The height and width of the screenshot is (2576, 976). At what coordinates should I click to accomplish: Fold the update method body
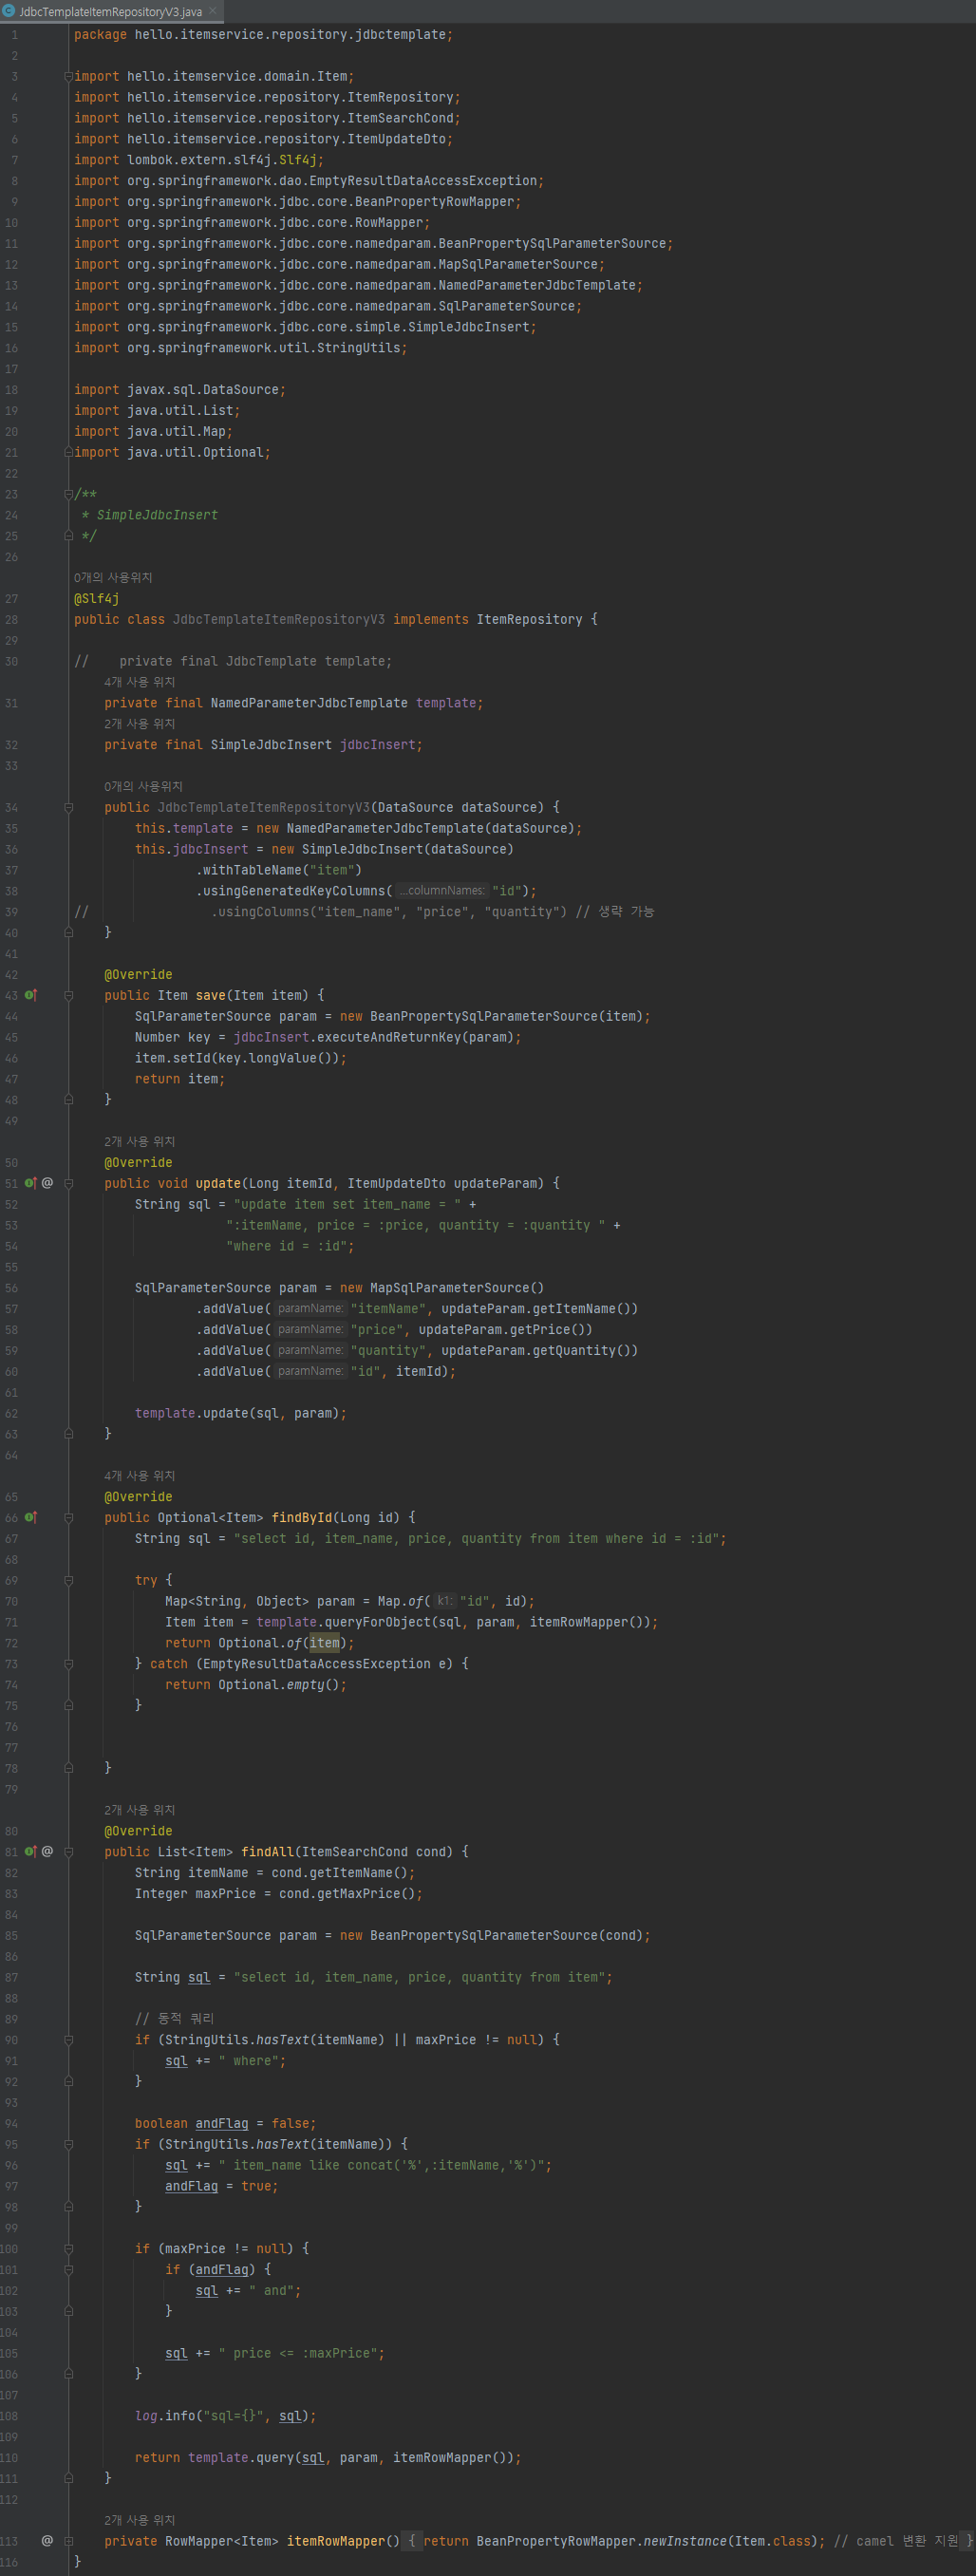pyautogui.click(x=68, y=1183)
